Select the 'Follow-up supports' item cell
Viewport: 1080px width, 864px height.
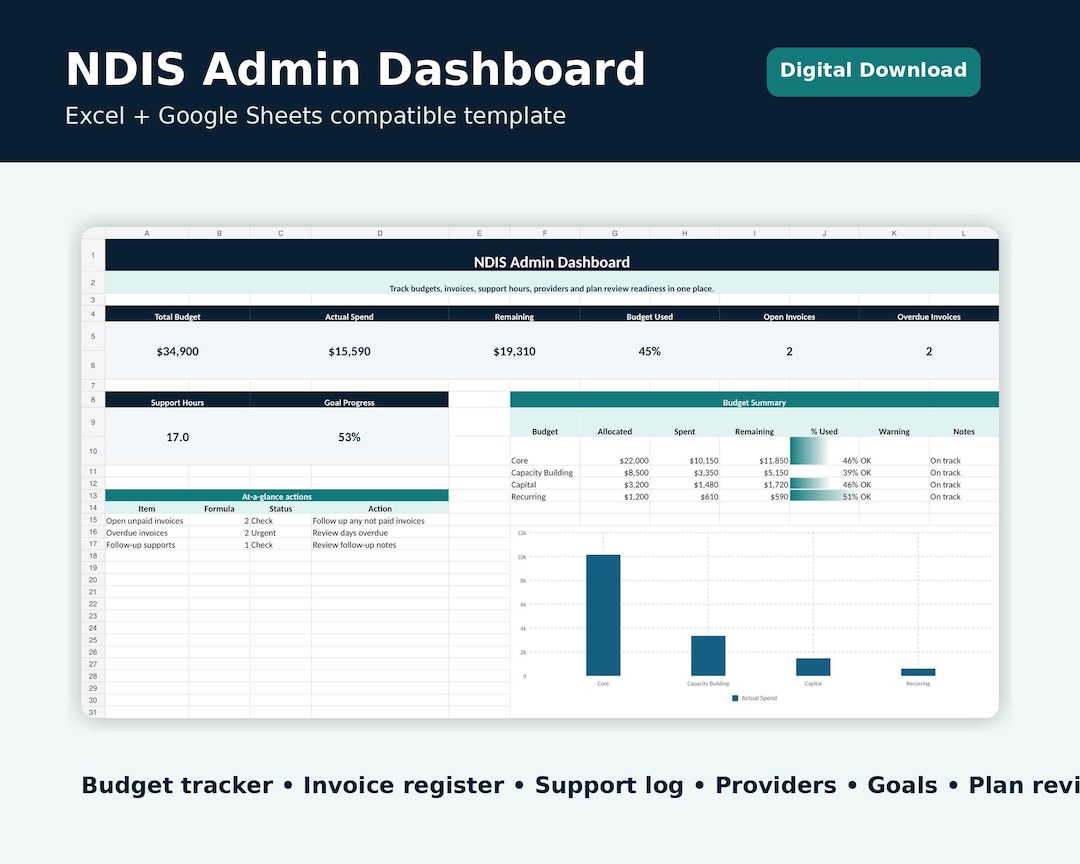147,544
